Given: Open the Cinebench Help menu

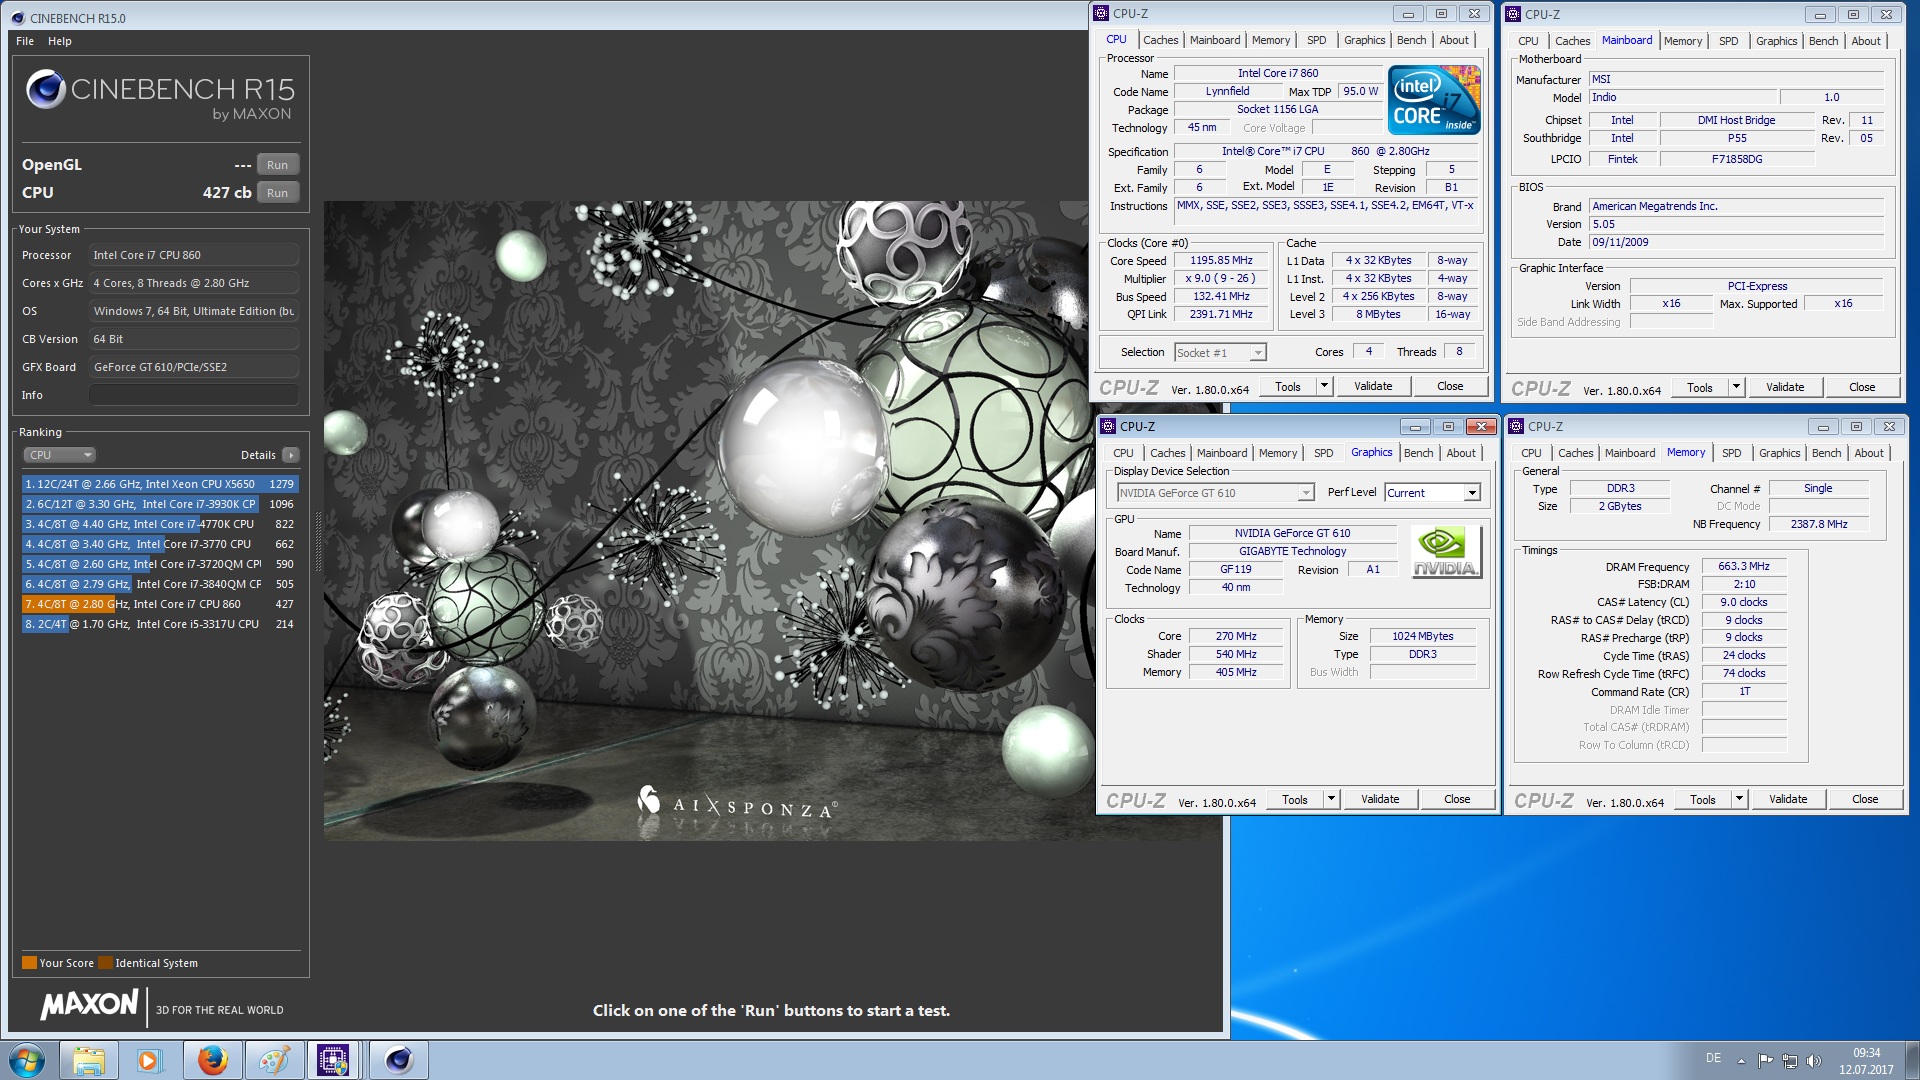Looking at the screenshot, I should coord(60,41).
